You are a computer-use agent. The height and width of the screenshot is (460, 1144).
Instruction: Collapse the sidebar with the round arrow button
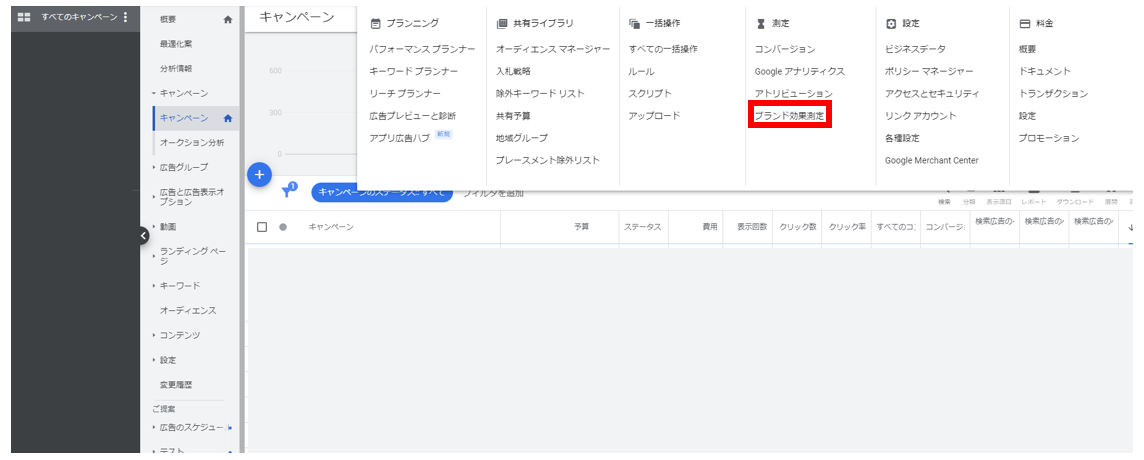tap(144, 235)
